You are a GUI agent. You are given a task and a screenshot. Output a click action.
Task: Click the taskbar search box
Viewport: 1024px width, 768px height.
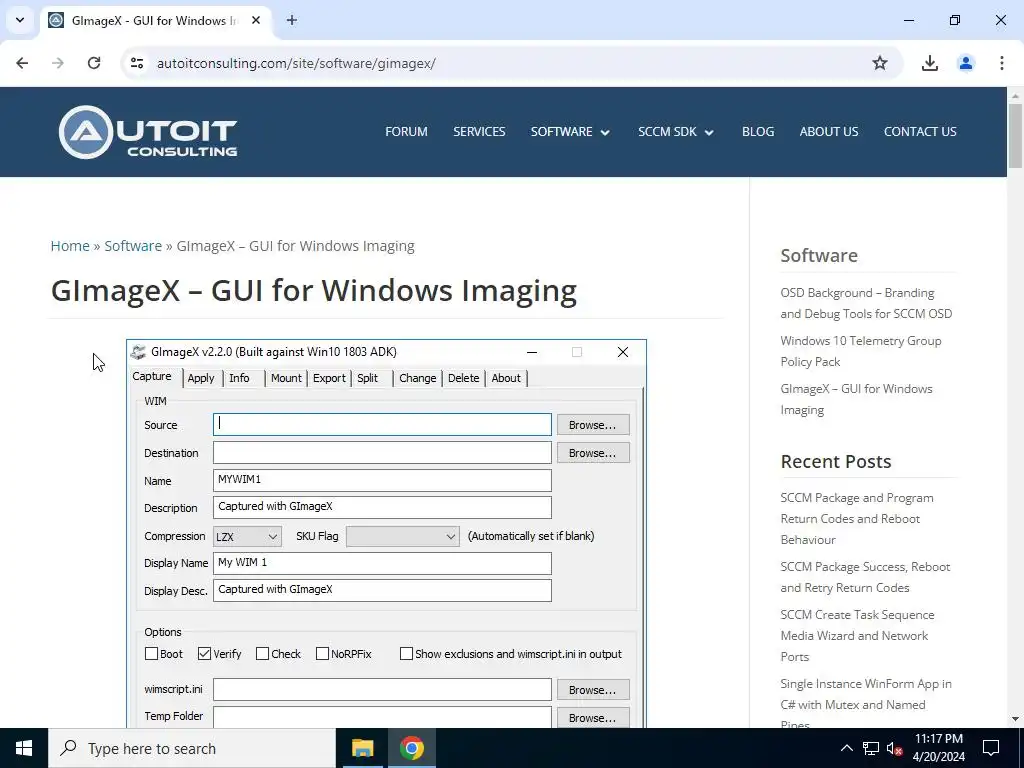coord(192,748)
